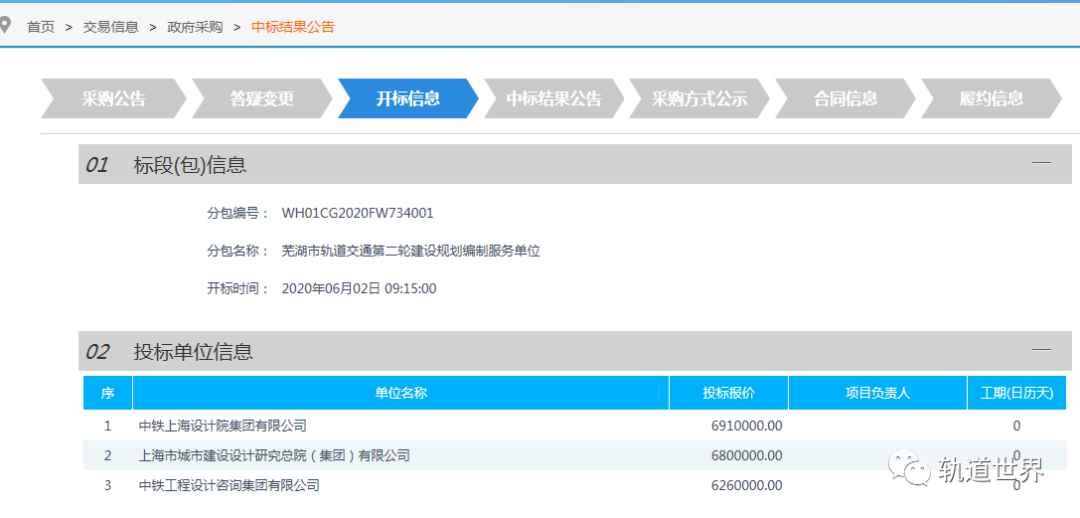The width and height of the screenshot is (1080, 518).
Task: Open the 中标结果公告 step tab
Action: click(554, 99)
